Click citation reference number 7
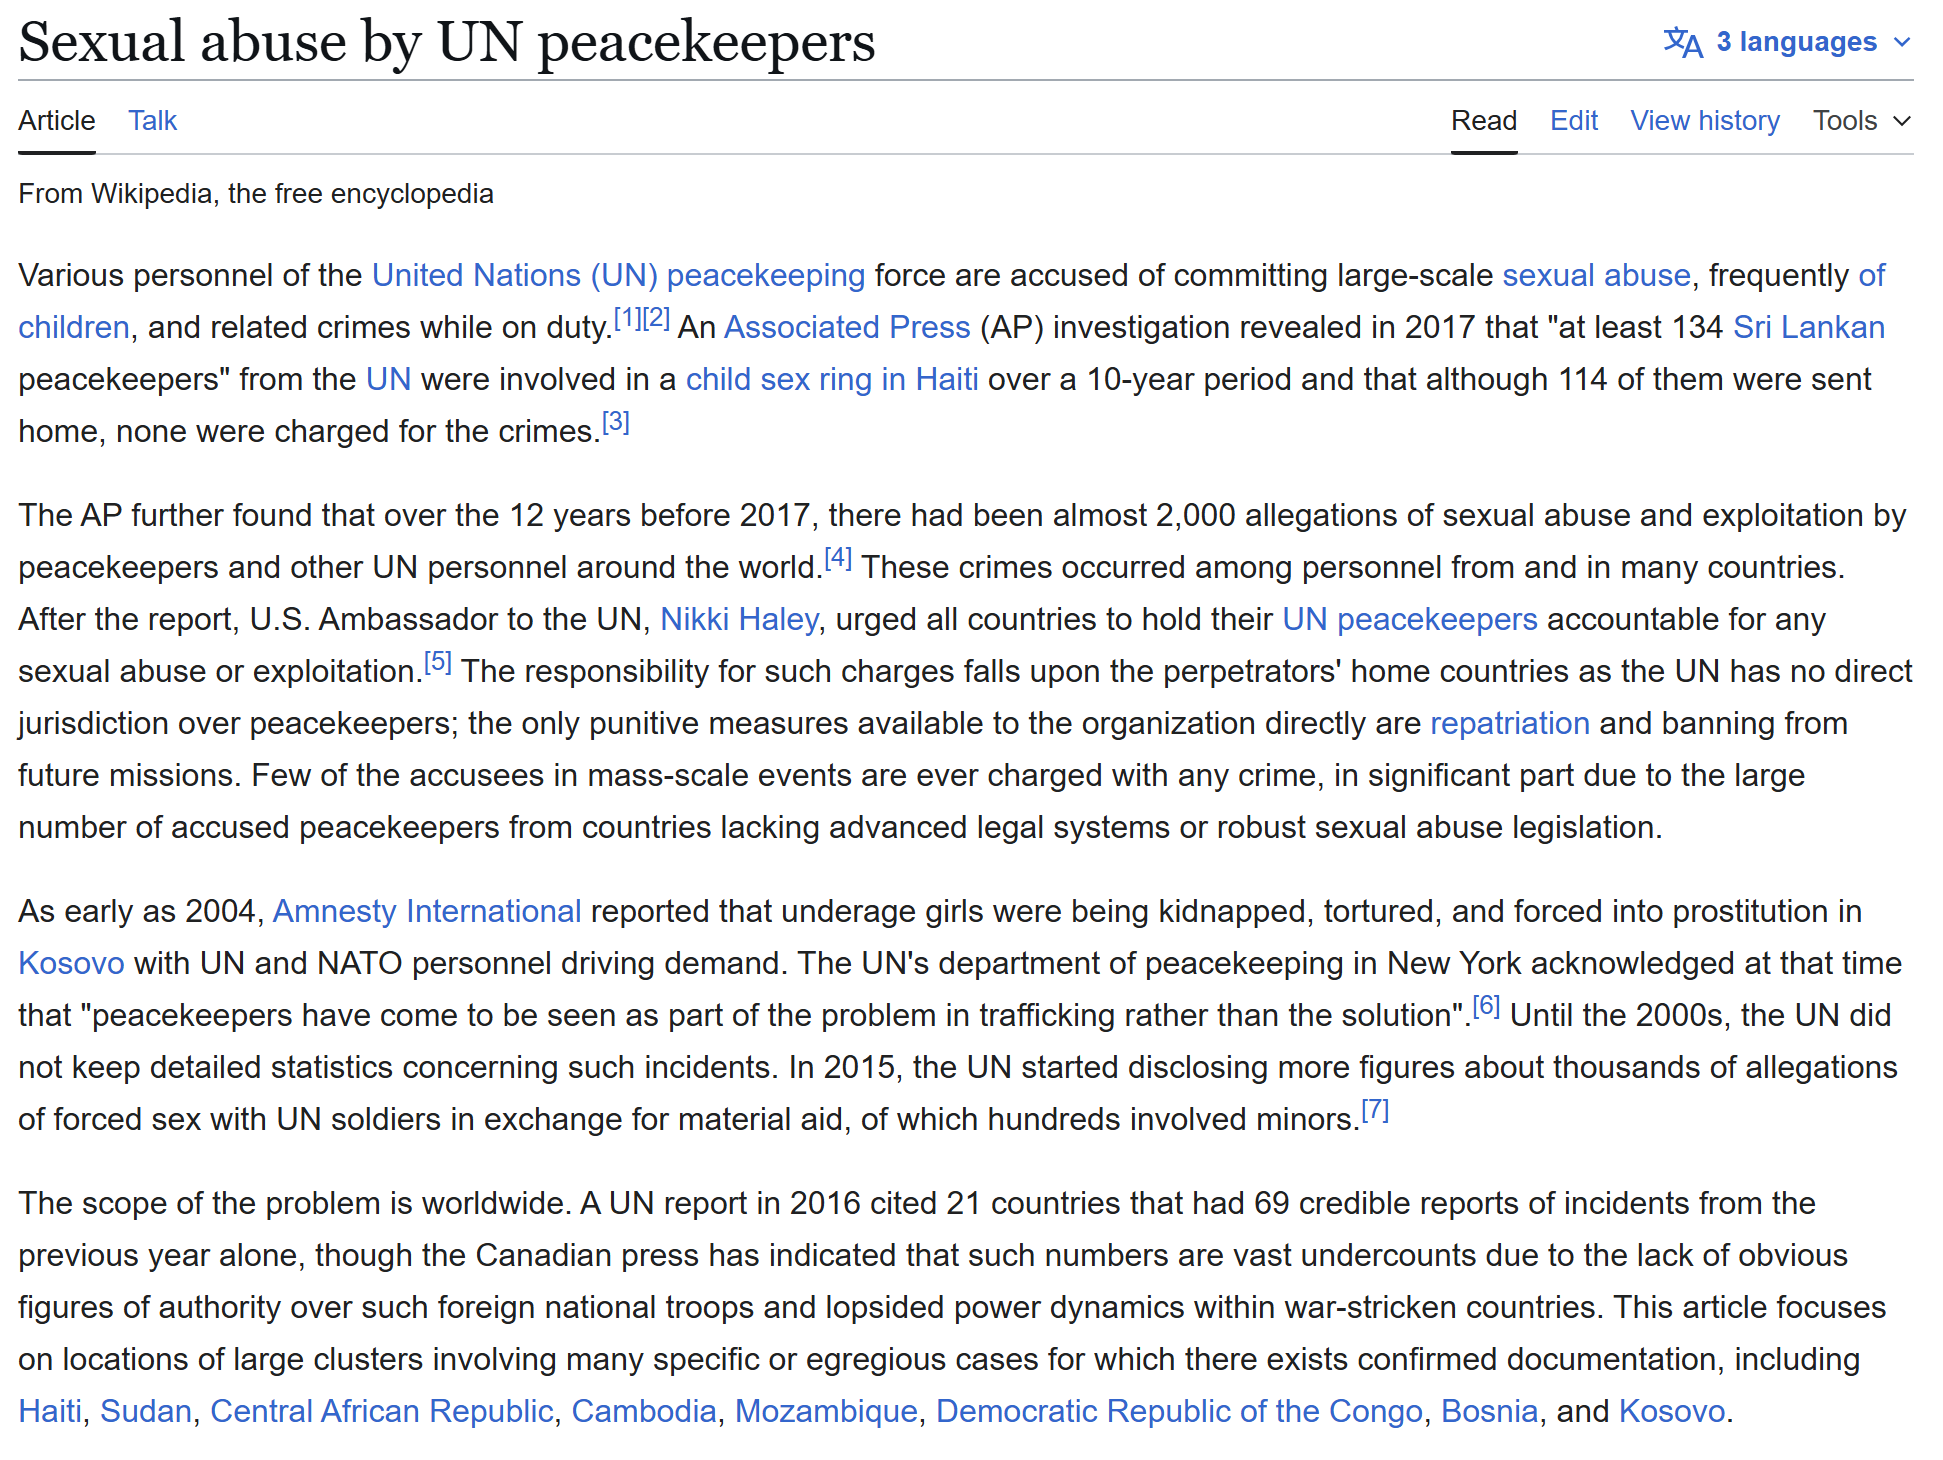This screenshot has width=1943, height=1460. 1375,1110
